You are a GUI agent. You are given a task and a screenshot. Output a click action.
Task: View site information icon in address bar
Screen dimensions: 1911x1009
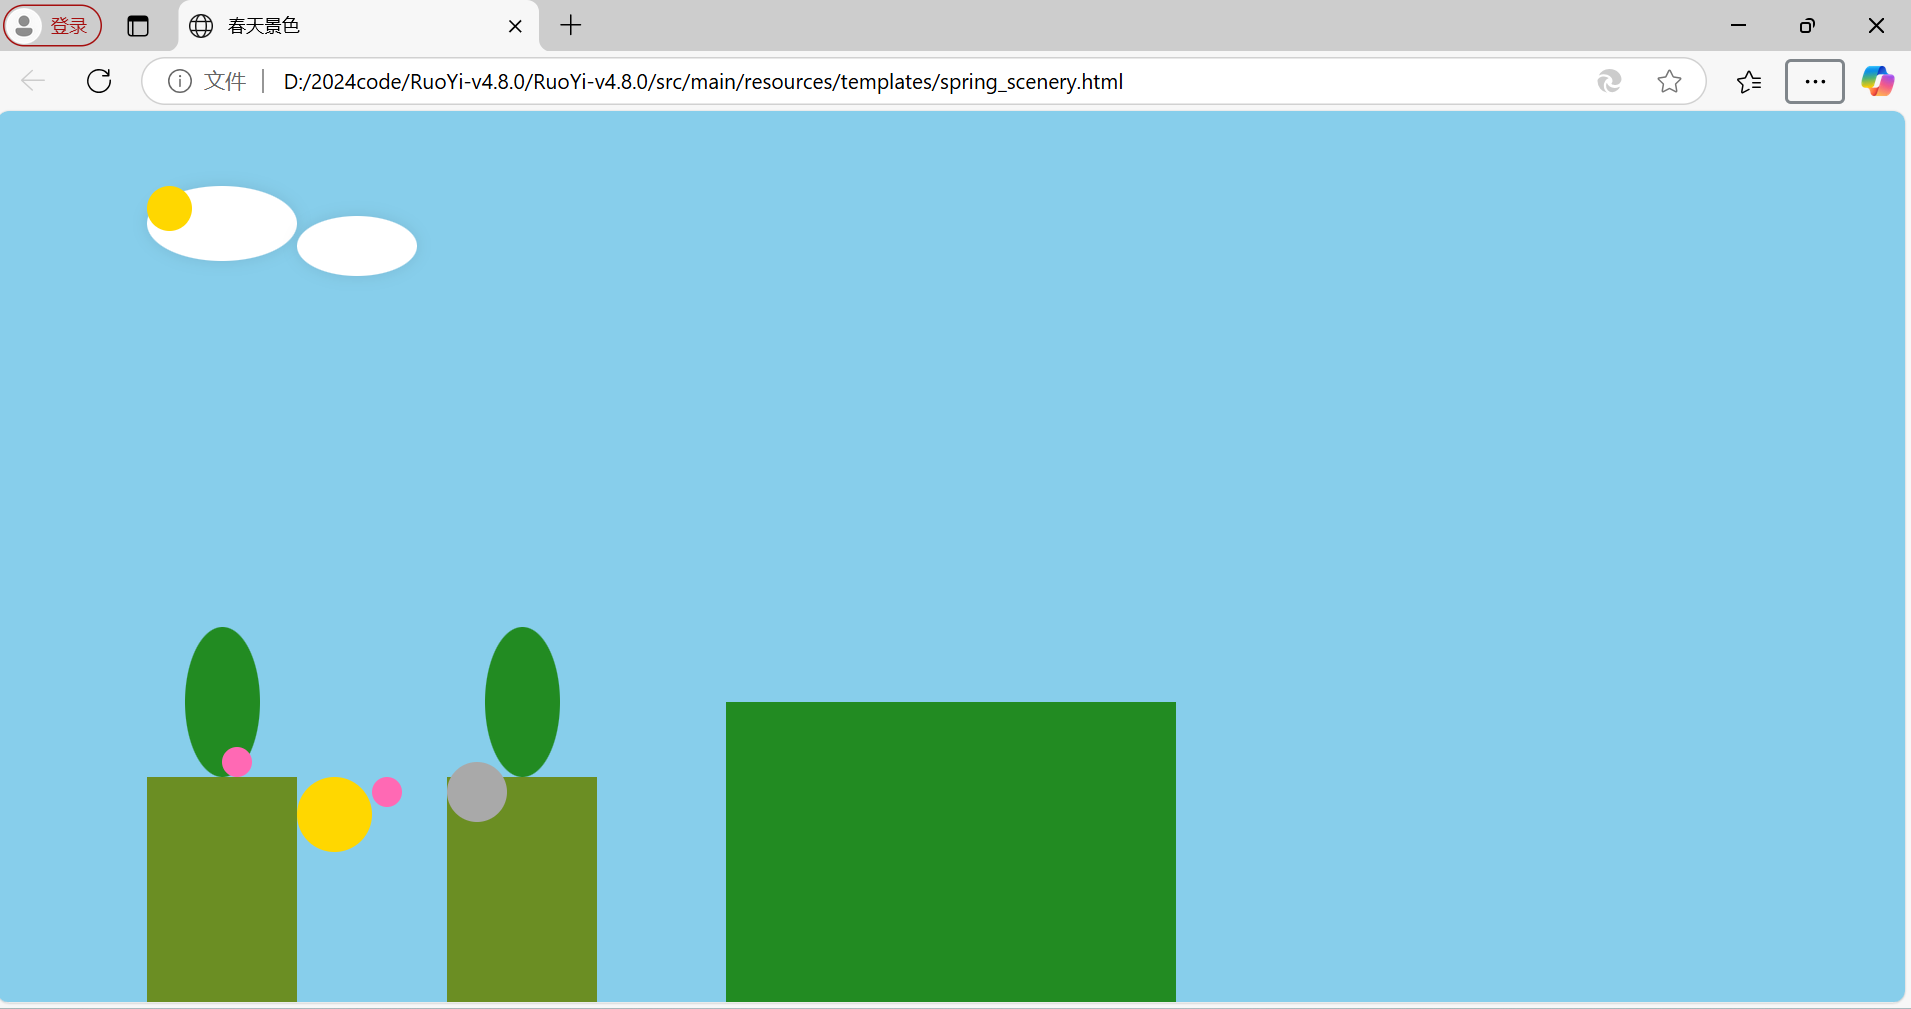[x=180, y=81]
